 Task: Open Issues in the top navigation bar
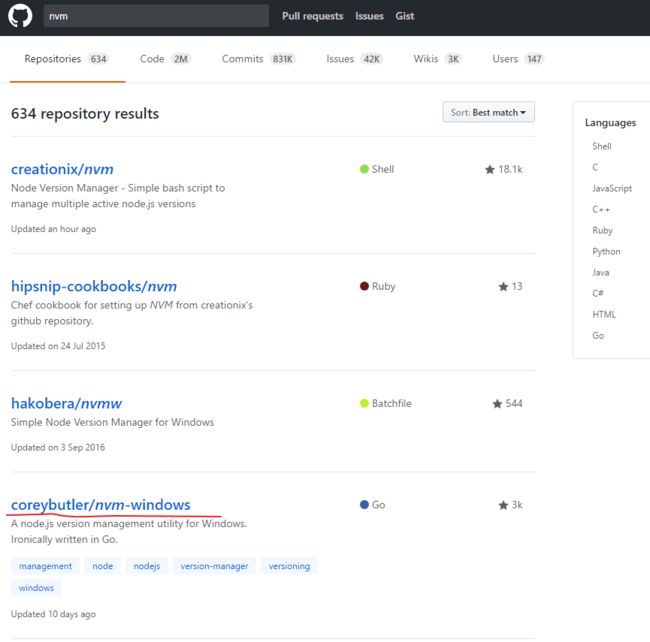click(369, 16)
